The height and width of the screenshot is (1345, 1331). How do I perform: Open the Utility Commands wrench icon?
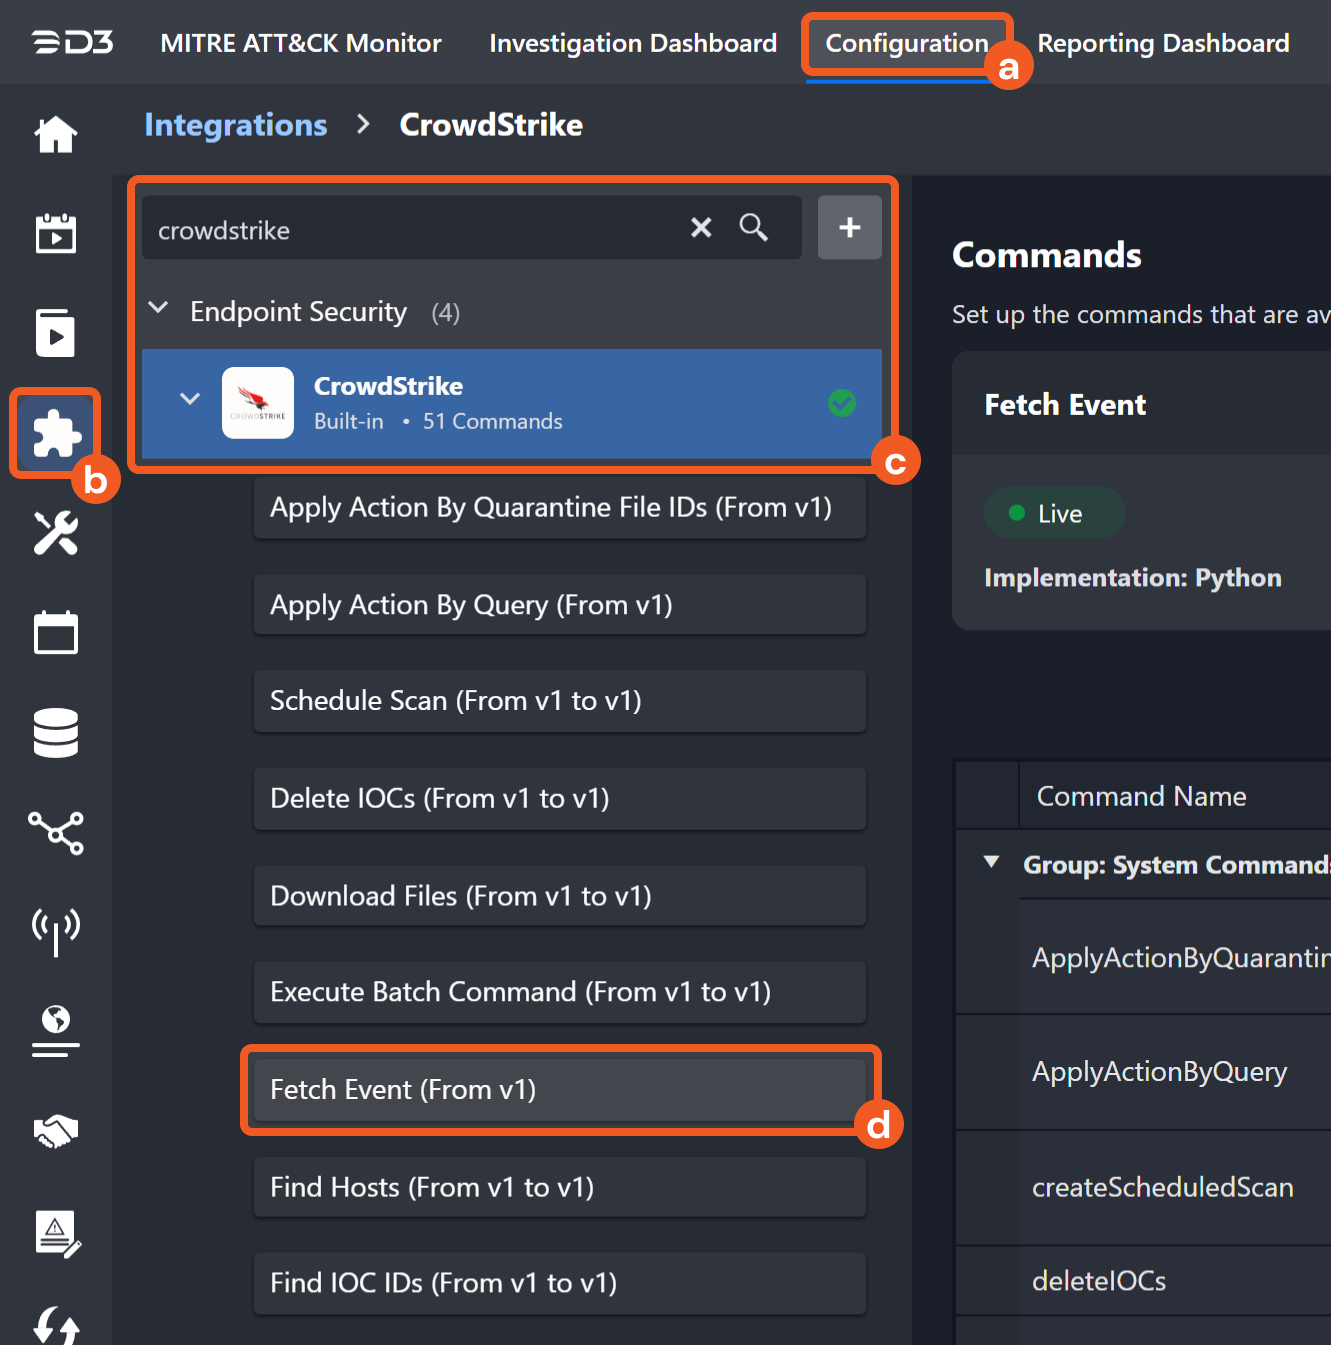55,533
